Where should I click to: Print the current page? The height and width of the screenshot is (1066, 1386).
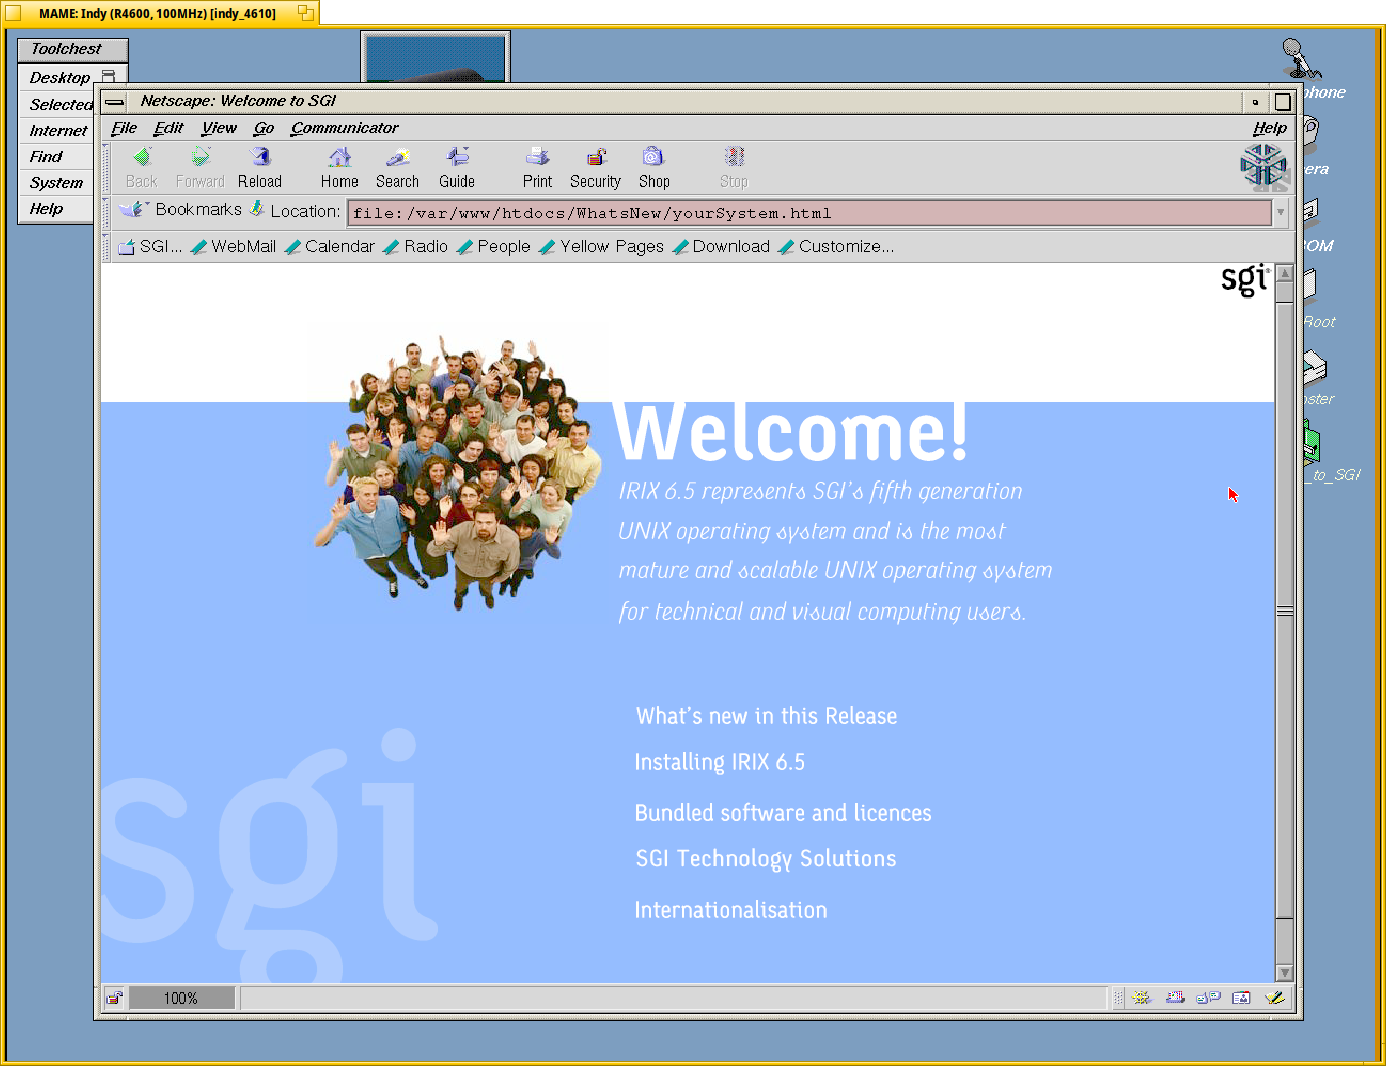[537, 168]
